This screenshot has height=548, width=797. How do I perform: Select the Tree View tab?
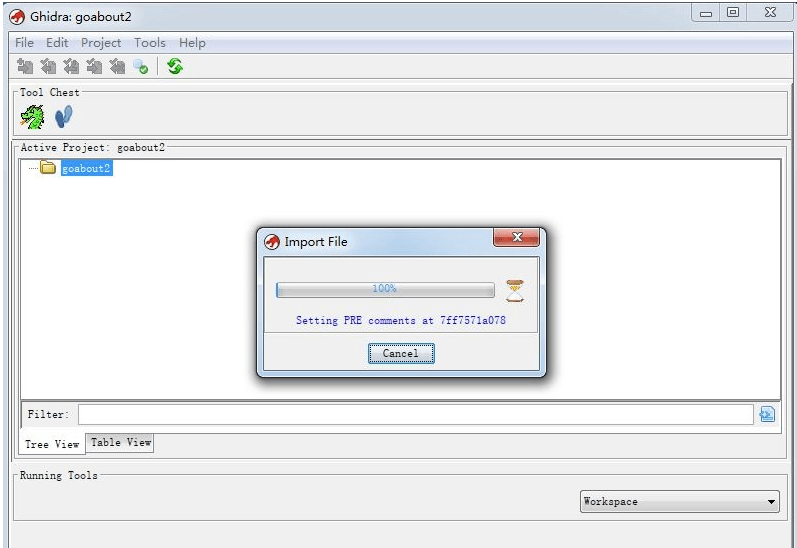[x=52, y=444]
